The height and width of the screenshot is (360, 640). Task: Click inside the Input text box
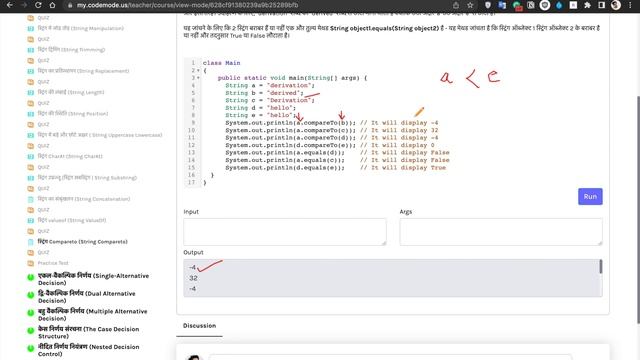pos(284,232)
